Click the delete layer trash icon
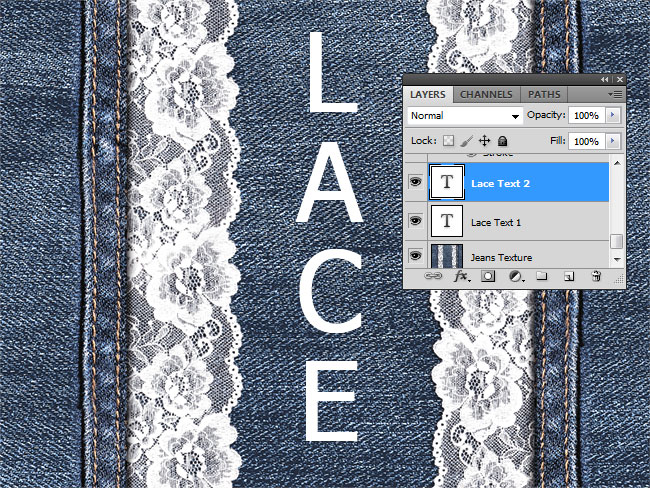The height and width of the screenshot is (488, 650). click(x=596, y=277)
